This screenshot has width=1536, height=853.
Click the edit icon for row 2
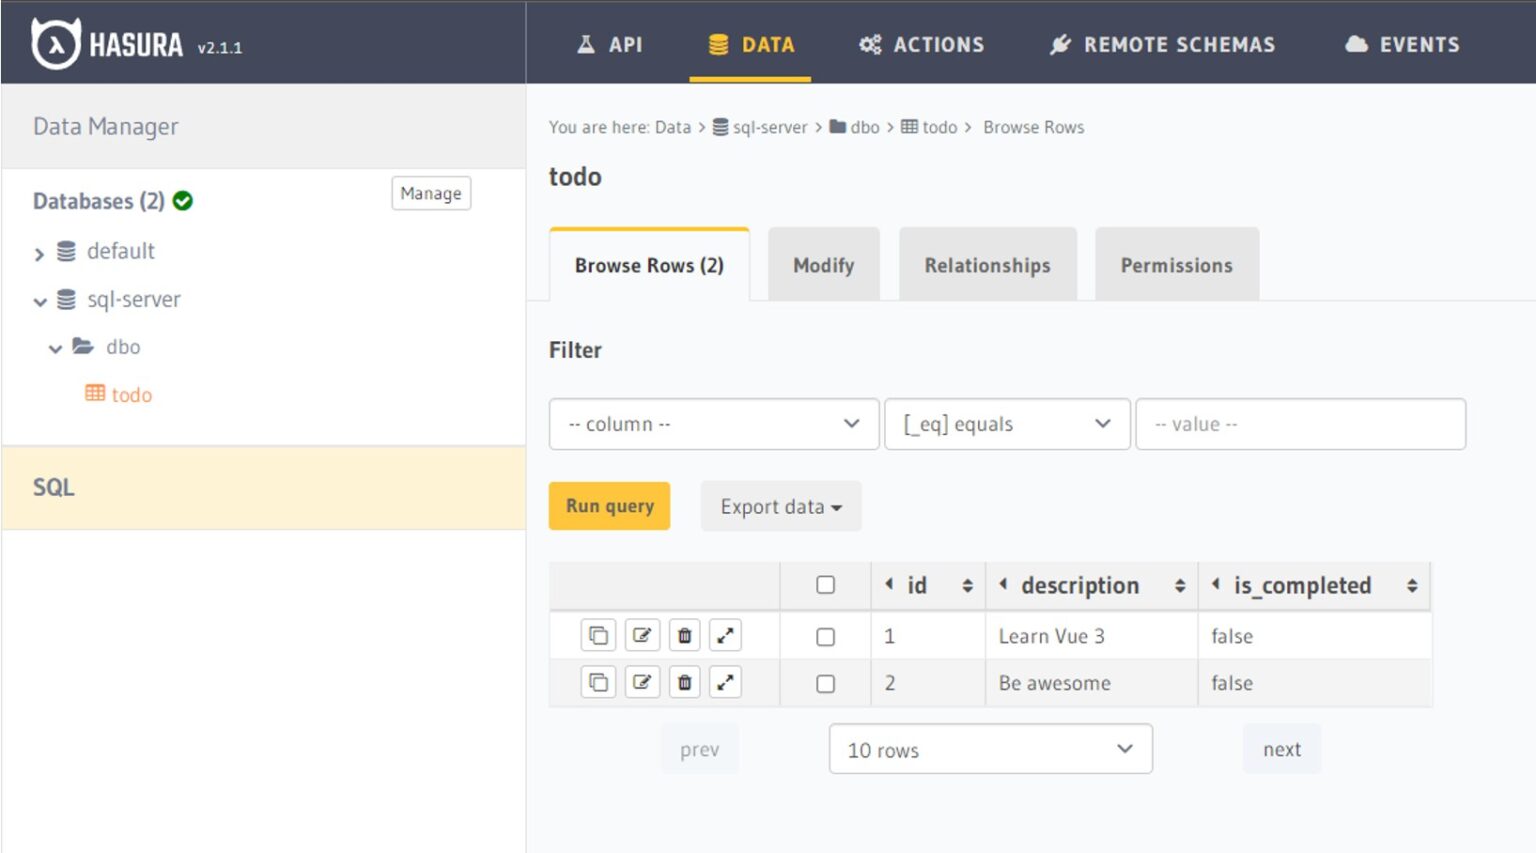coord(642,683)
